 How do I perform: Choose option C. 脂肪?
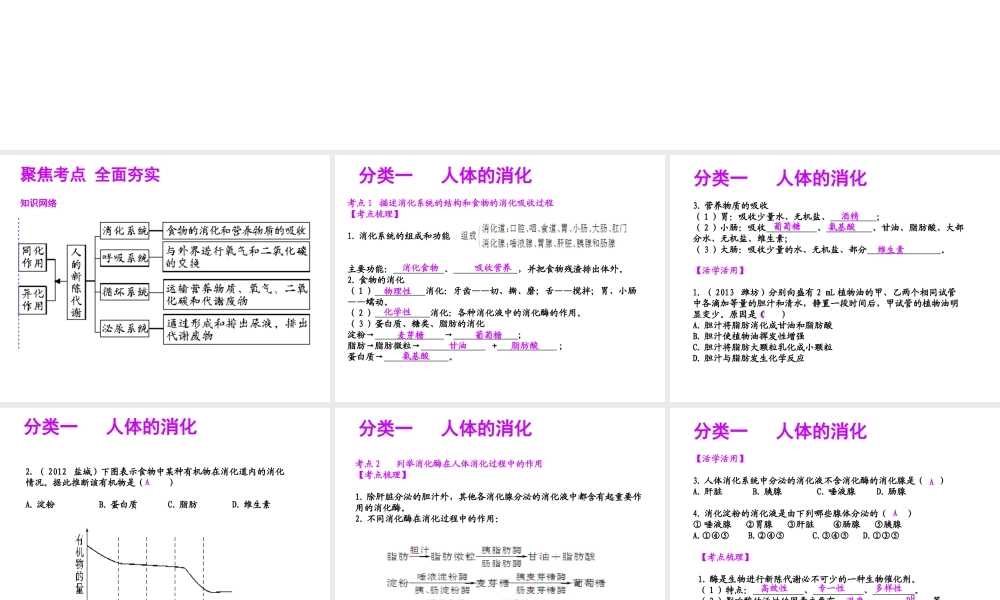[182, 504]
